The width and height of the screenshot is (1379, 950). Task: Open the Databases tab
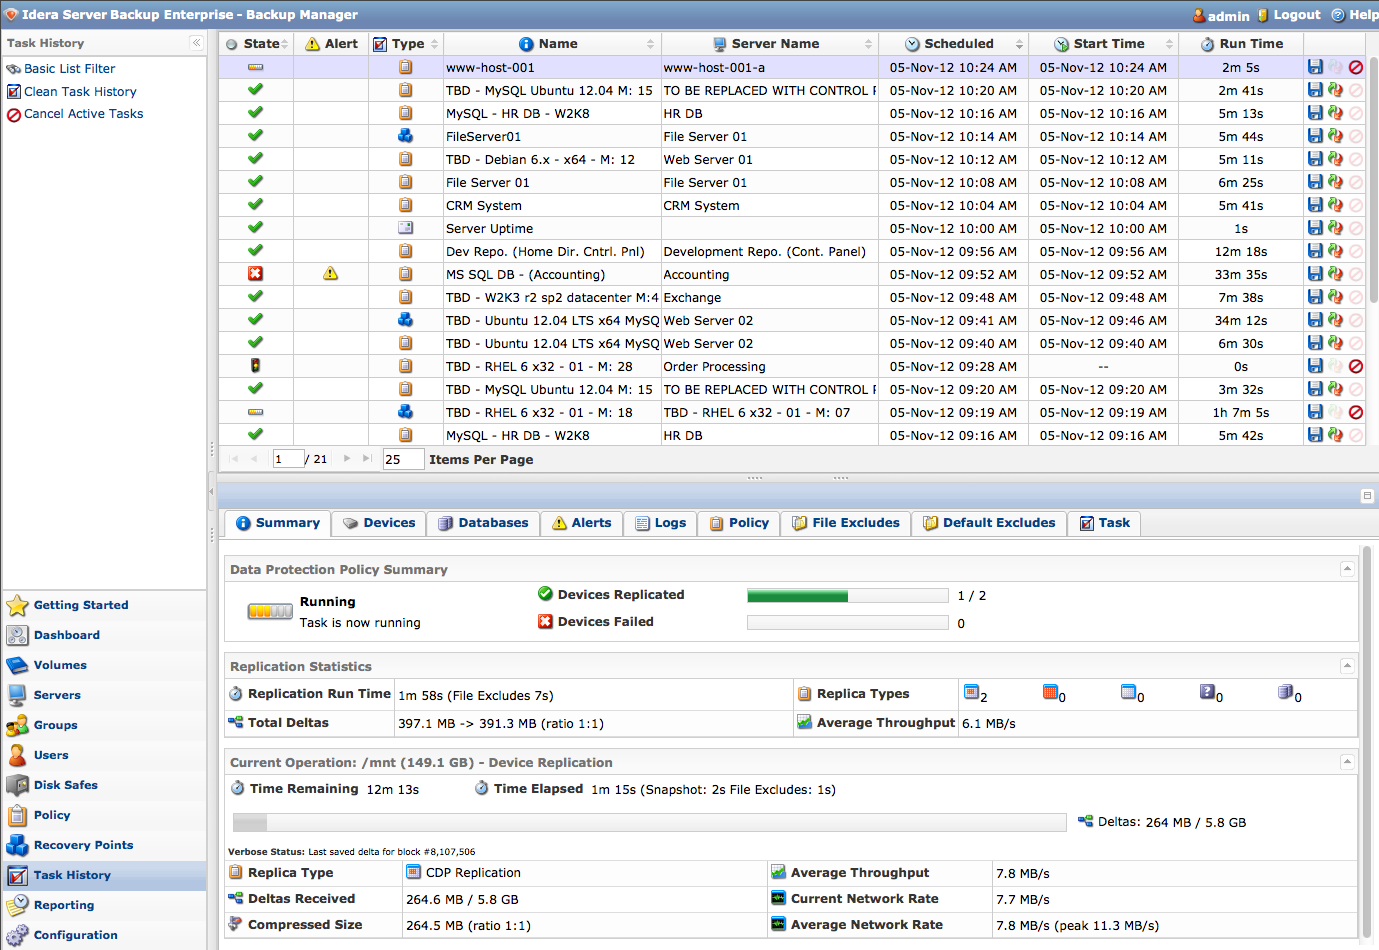pyautogui.click(x=483, y=523)
